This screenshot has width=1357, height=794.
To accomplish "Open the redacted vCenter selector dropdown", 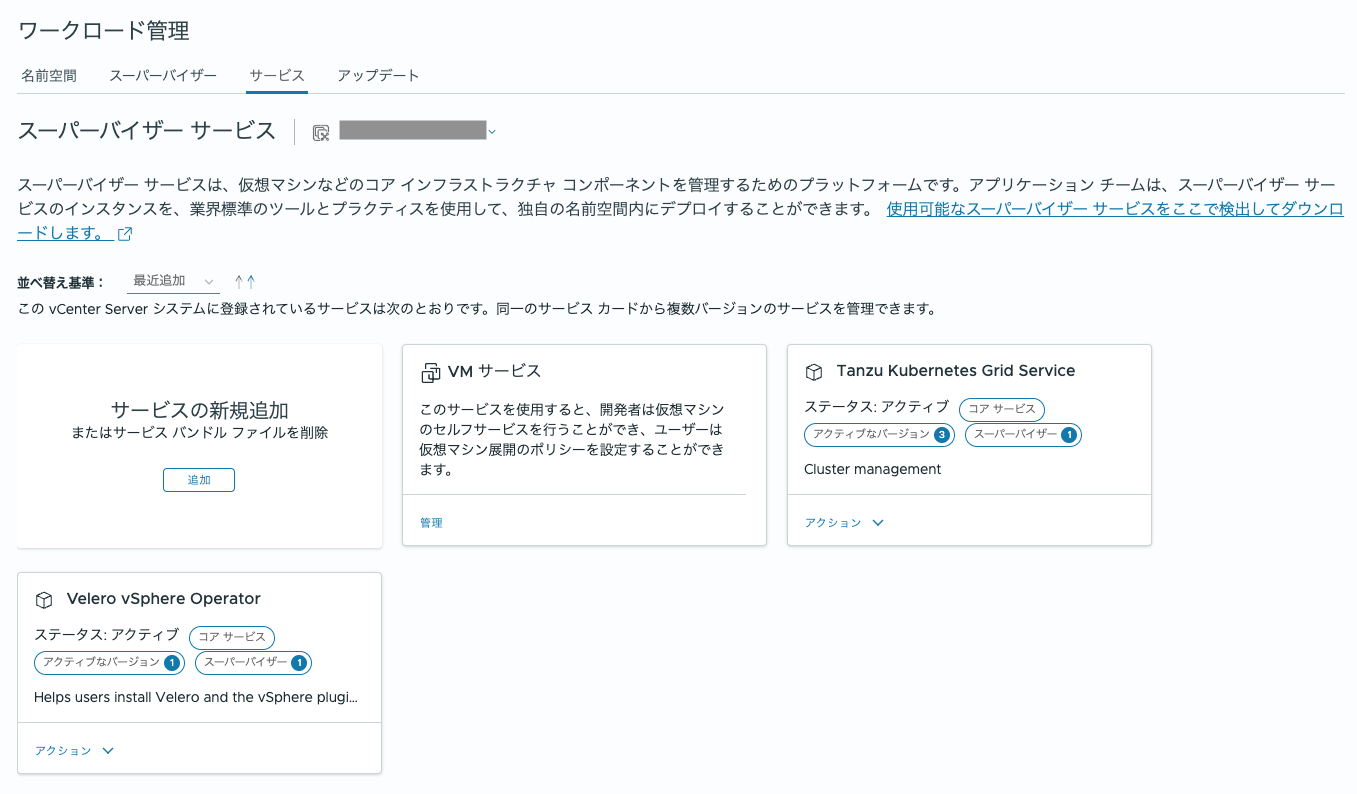I will click(417, 130).
